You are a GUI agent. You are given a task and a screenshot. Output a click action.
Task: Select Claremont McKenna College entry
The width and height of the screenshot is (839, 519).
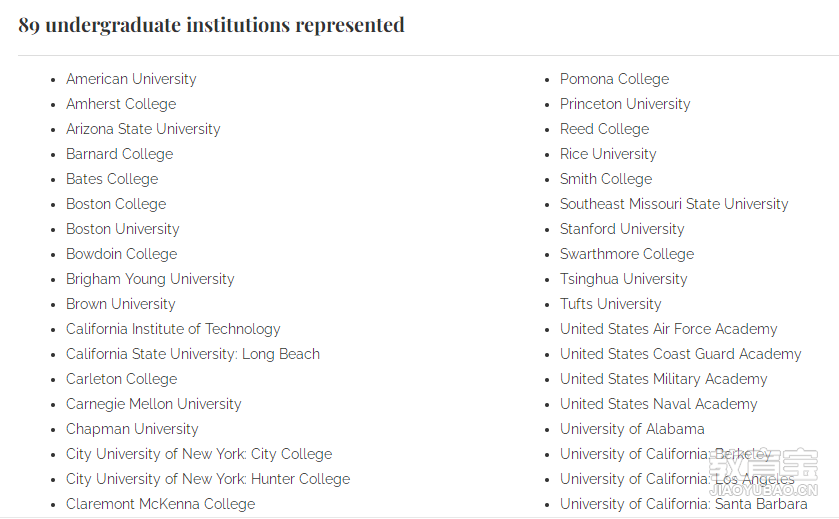(x=161, y=504)
